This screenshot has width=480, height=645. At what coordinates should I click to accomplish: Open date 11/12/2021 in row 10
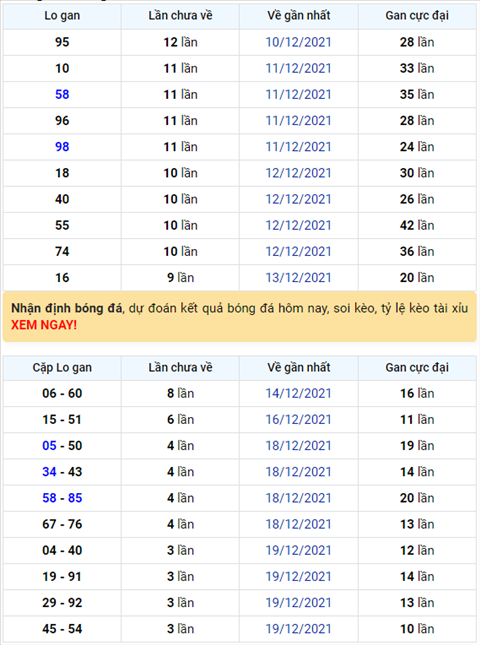[298, 68]
